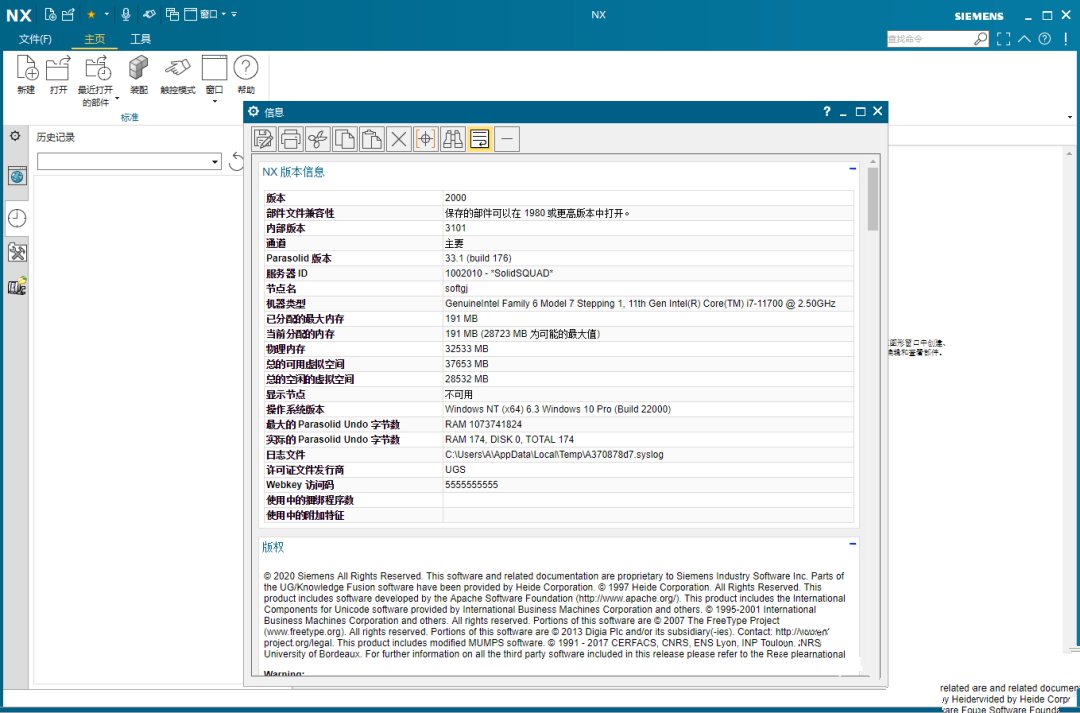This screenshot has height=713, width=1080.
Task: Click the Parasolid 版本 value 33.1 (build 176)
Action: click(x=478, y=258)
